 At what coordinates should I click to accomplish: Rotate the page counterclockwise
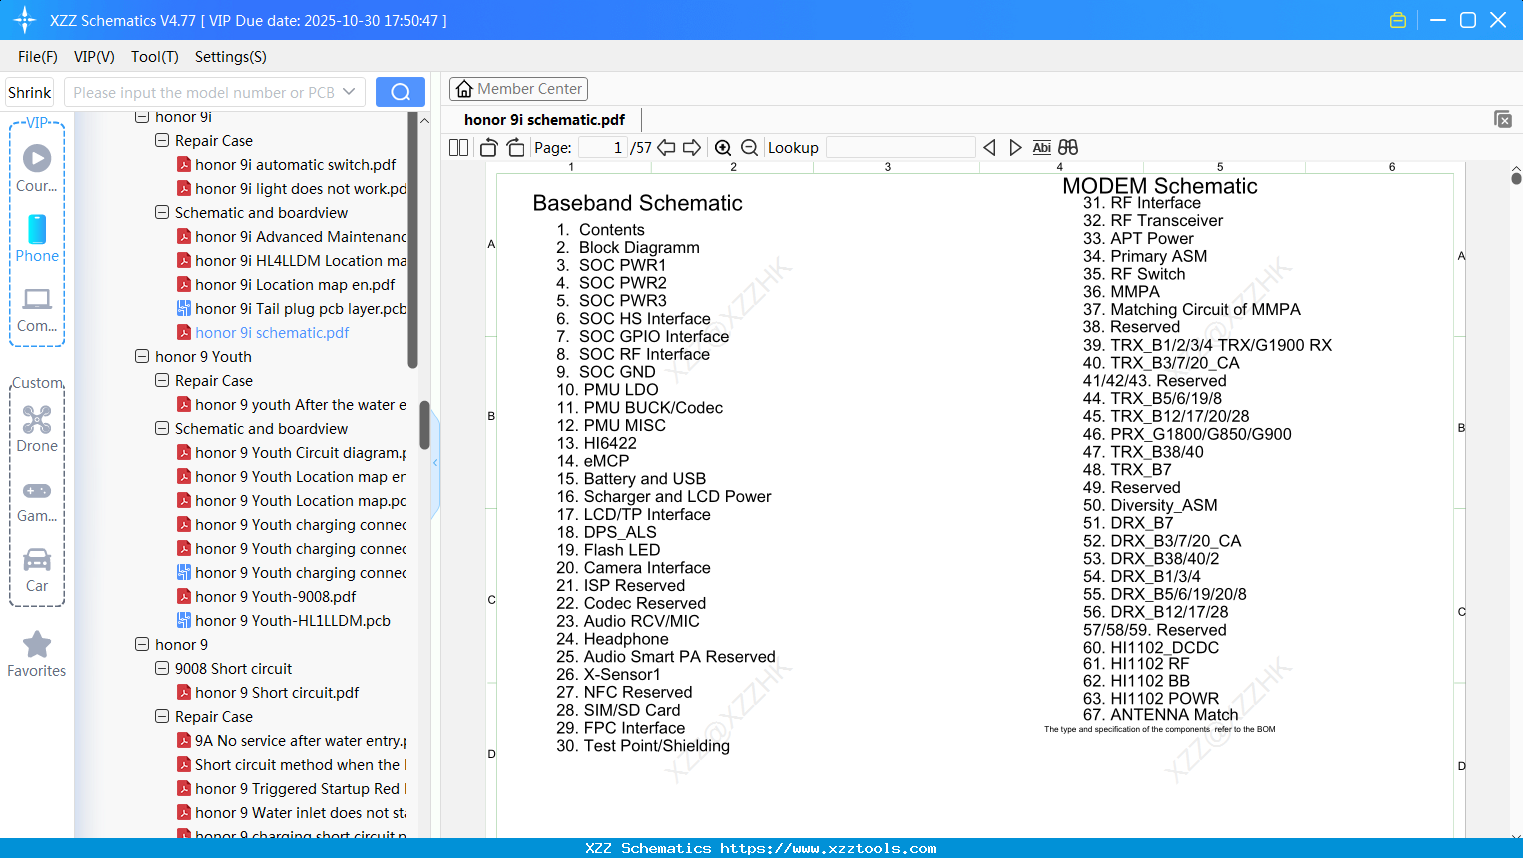pos(489,148)
